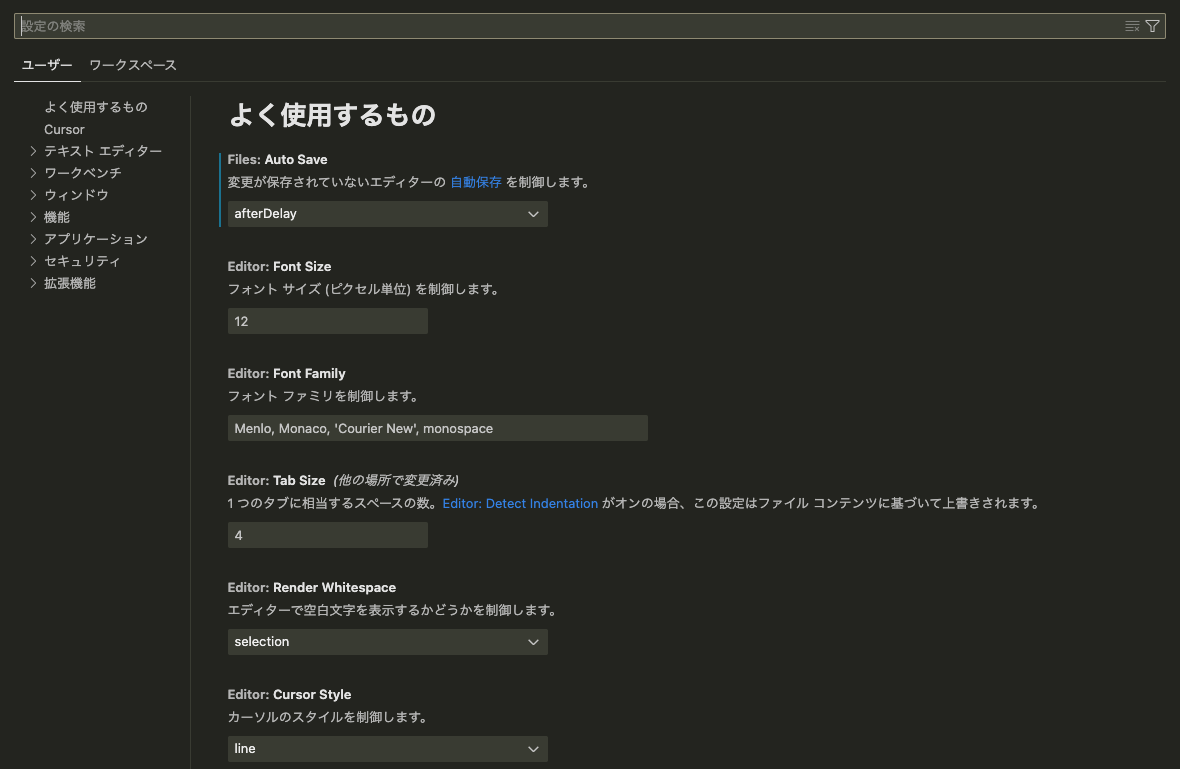The image size is (1180, 769).
Task: Click the clear settings search icon
Action: tap(1132, 26)
